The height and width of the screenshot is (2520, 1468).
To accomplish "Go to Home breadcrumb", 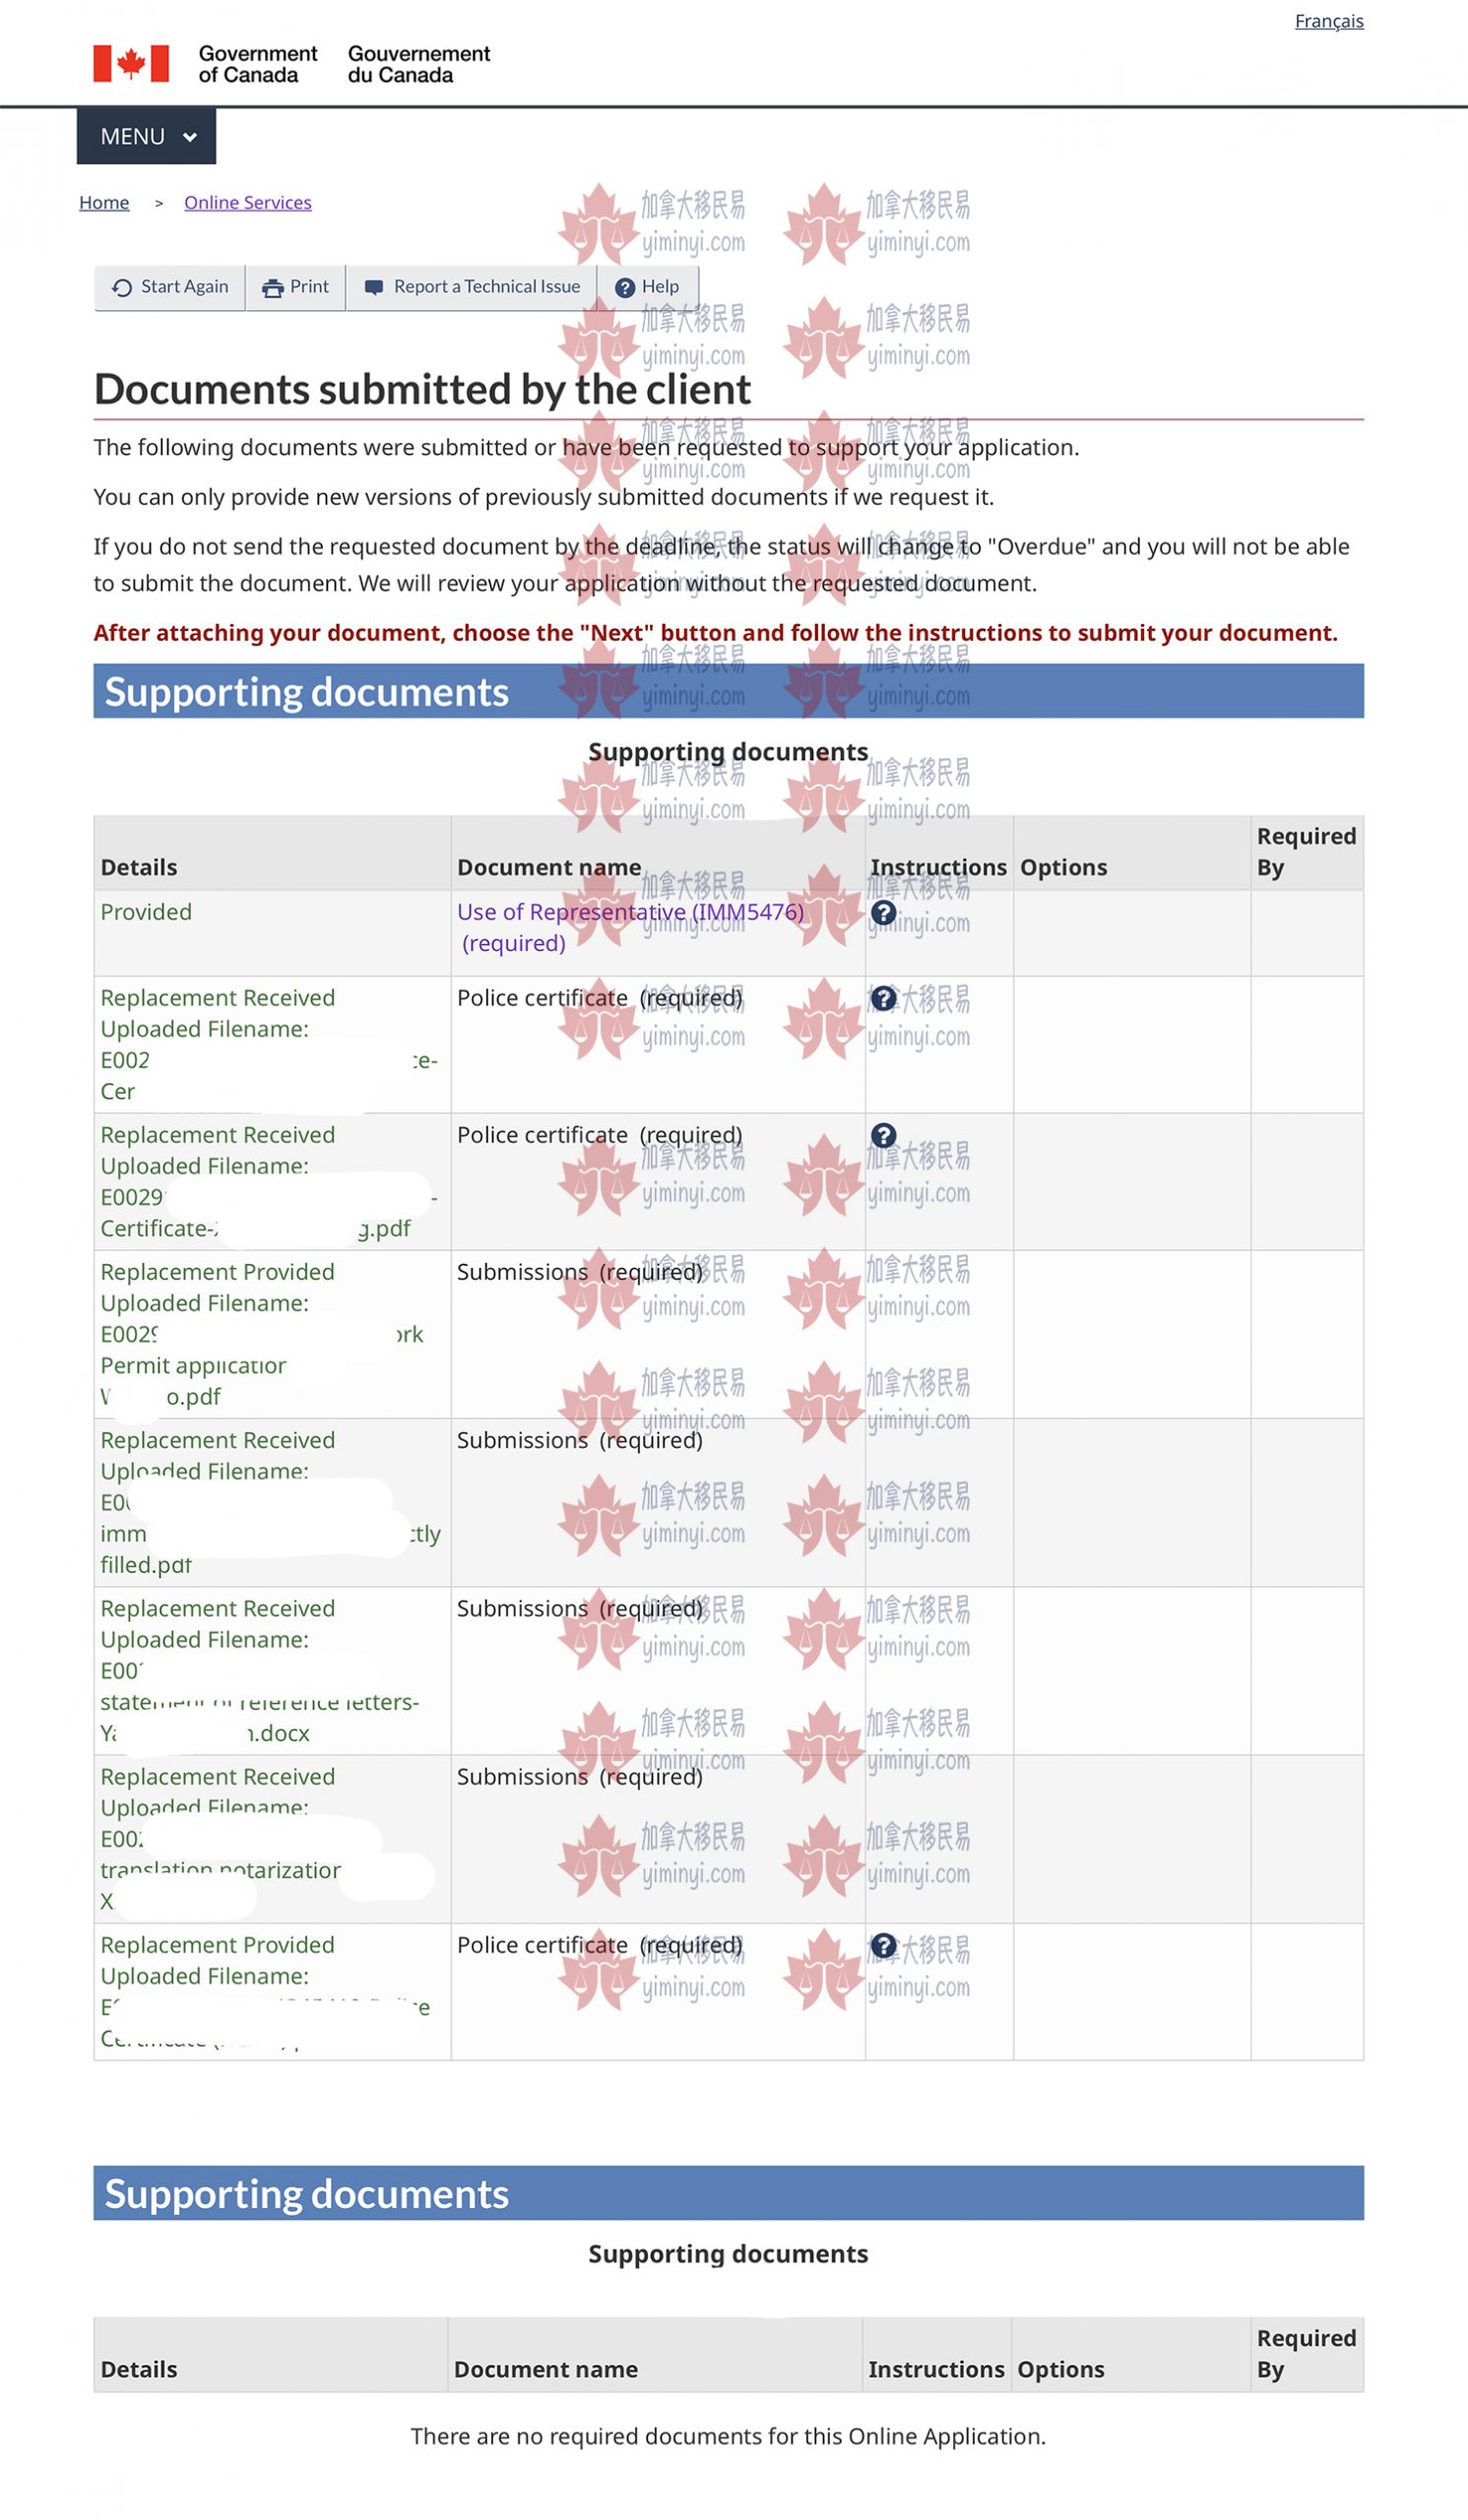I will click(x=104, y=203).
